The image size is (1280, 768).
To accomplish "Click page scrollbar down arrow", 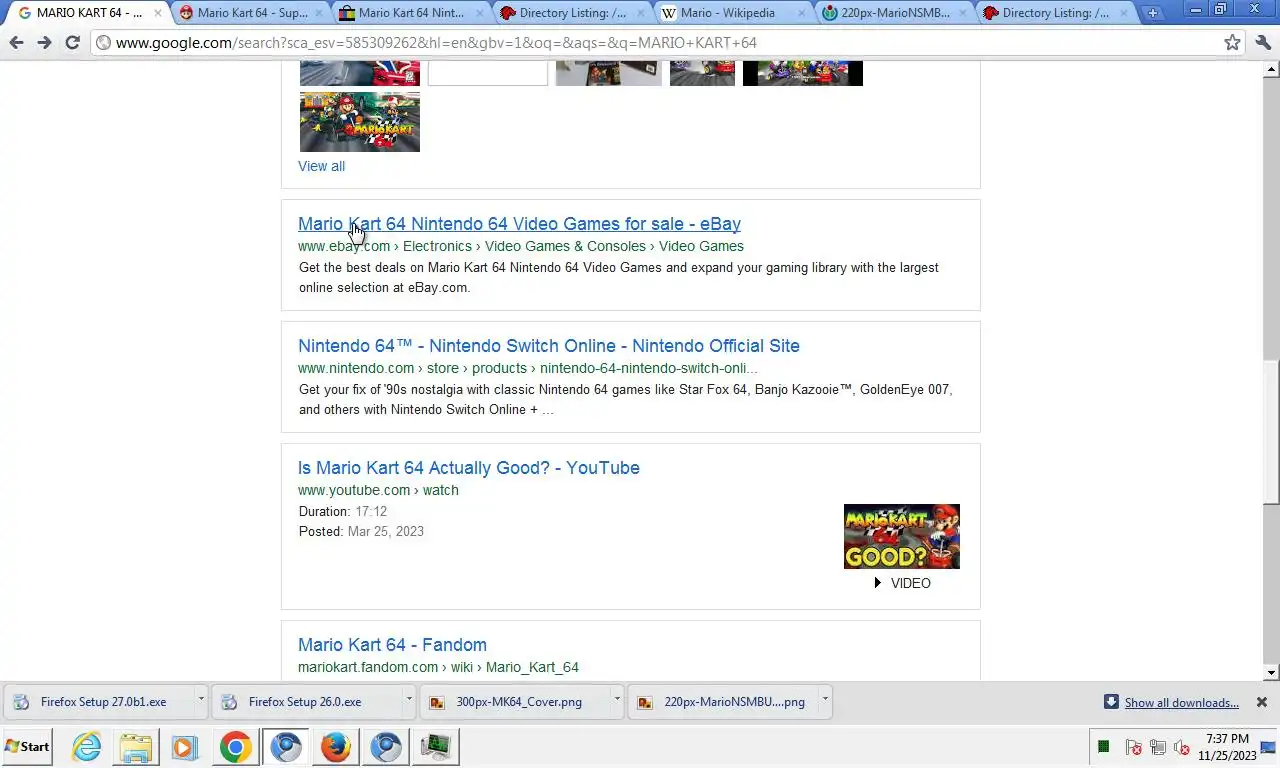I will coord(1272,673).
